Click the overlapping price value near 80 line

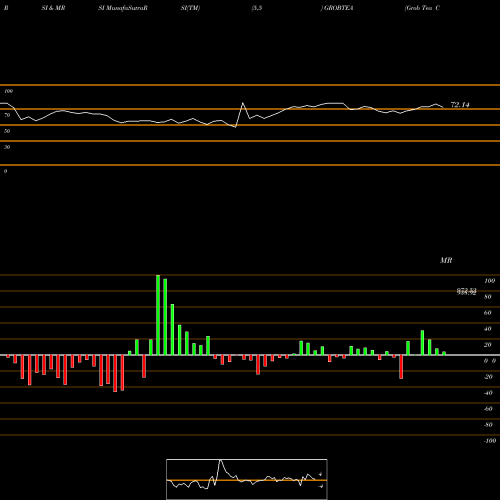tap(467, 292)
